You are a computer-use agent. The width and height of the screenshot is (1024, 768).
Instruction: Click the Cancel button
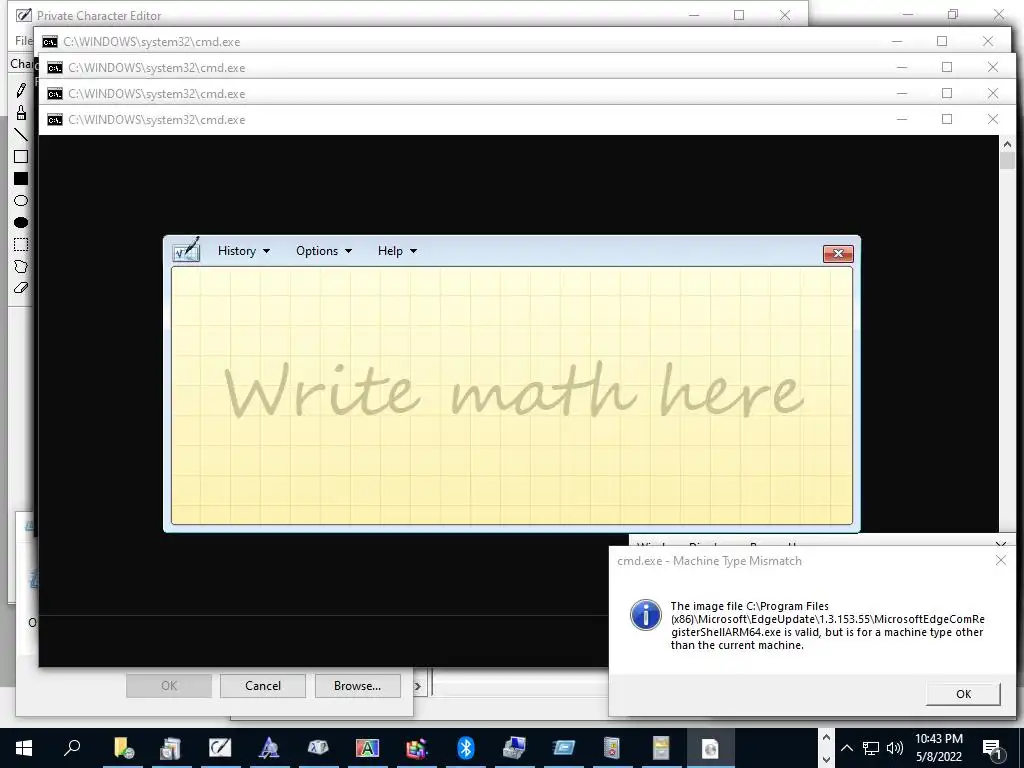pos(263,686)
